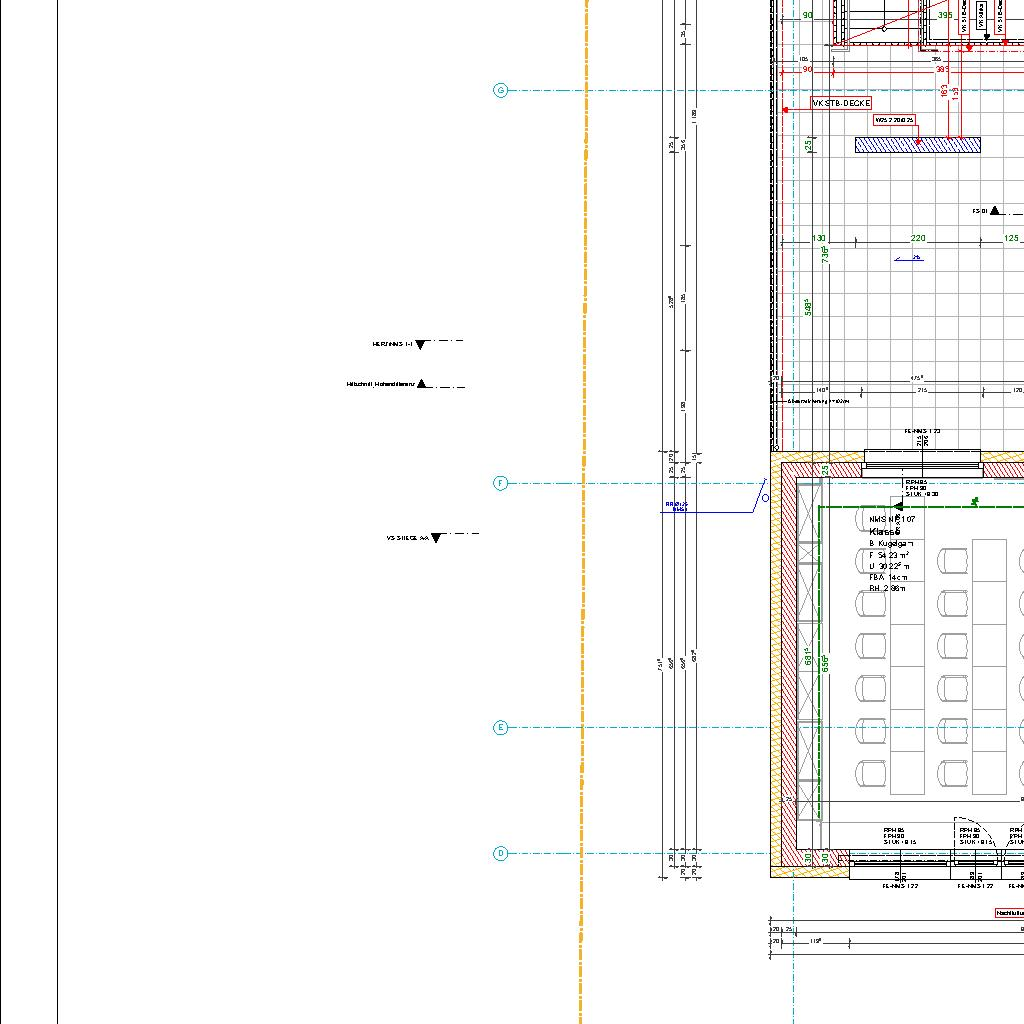Select the red Nachtlüftung label box
This screenshot has height=1024, width=1024.
[1009, 912]
